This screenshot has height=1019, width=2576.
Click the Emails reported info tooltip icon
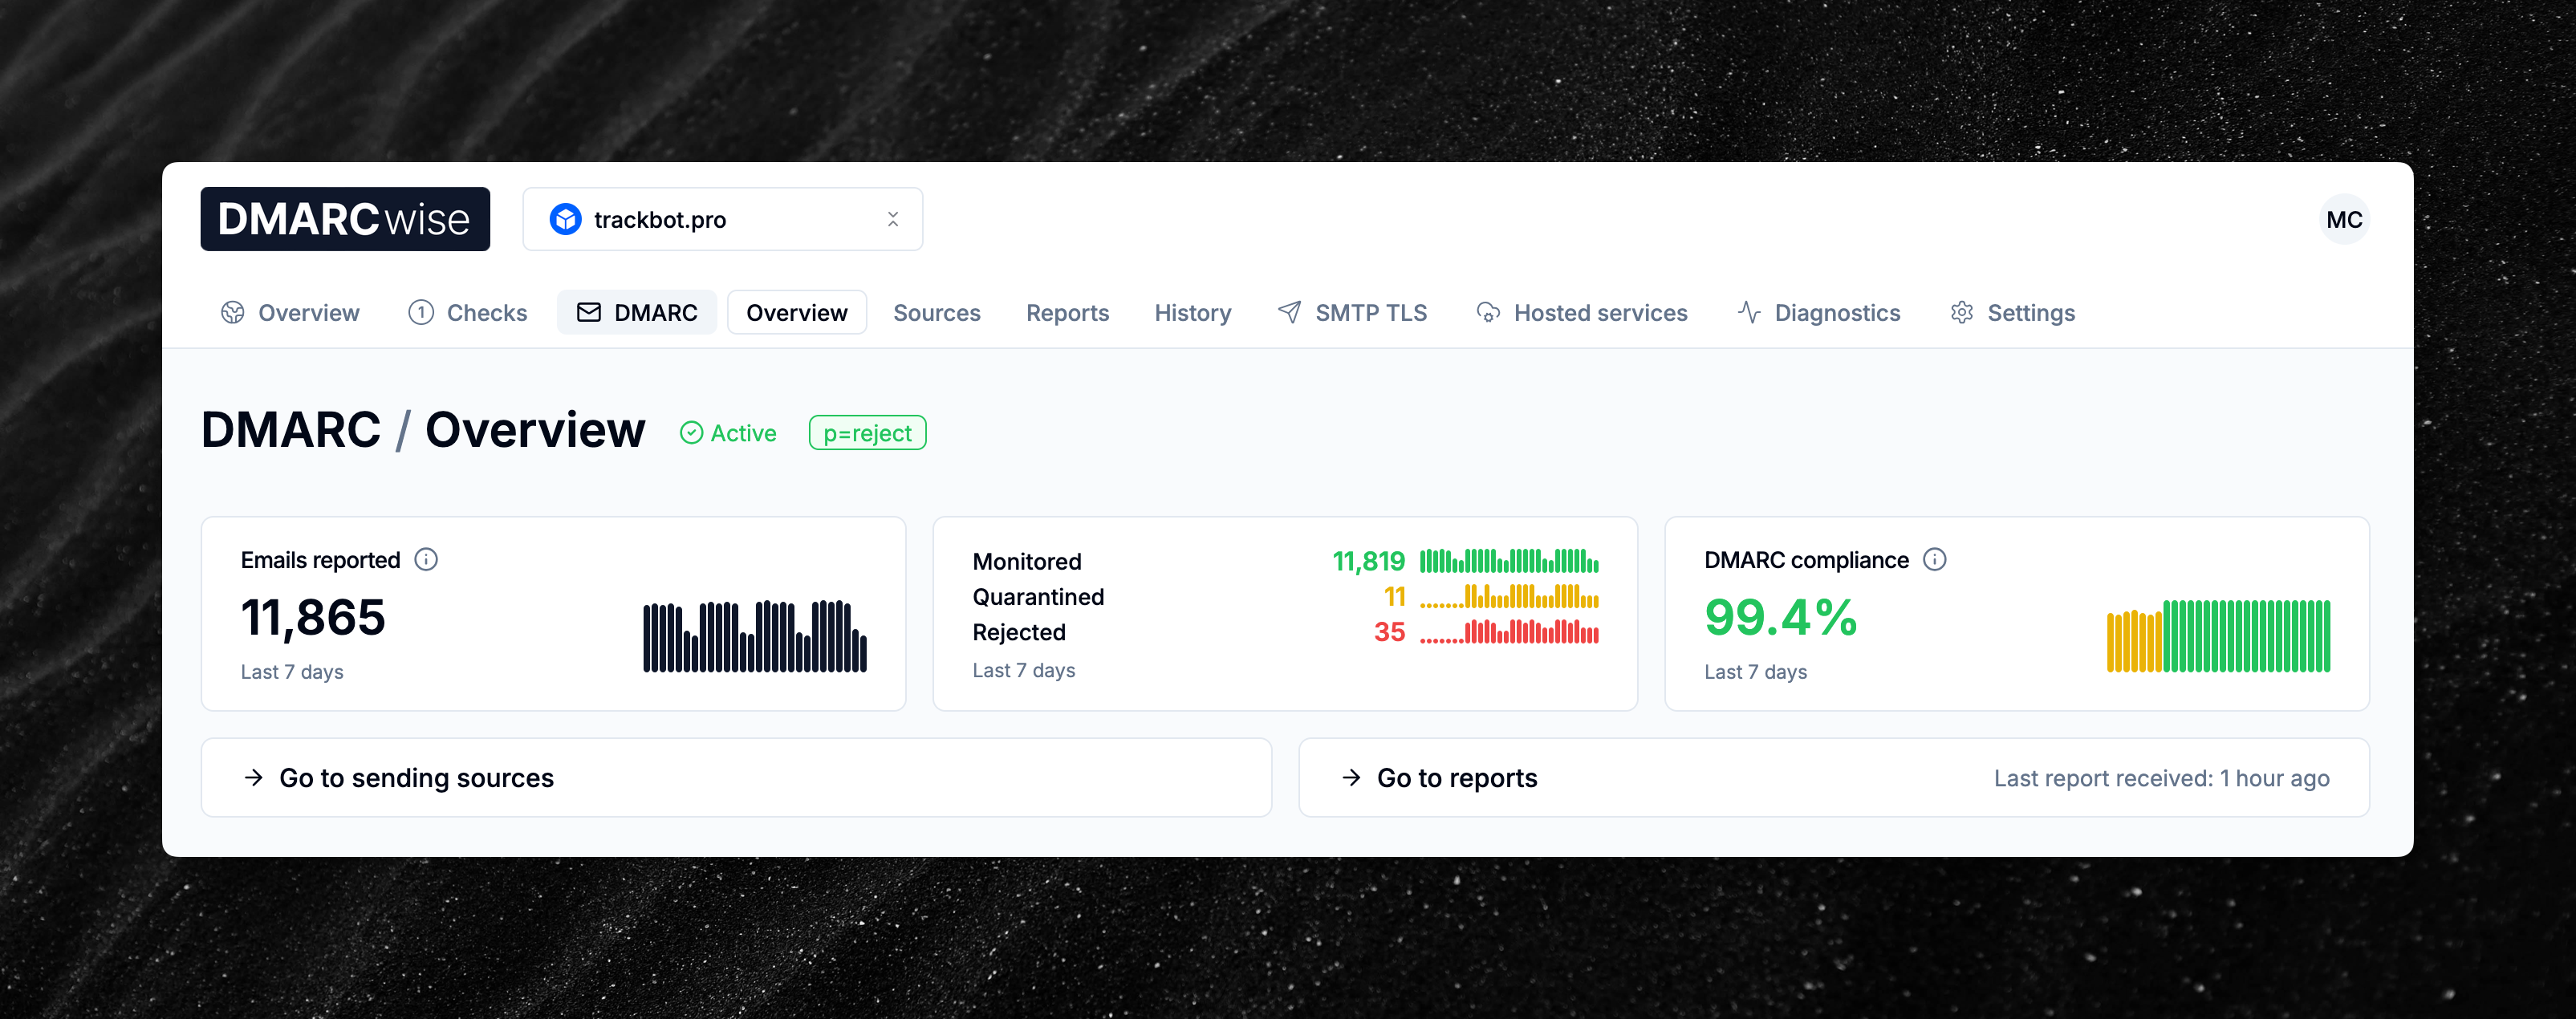click(x=427, y=559)
